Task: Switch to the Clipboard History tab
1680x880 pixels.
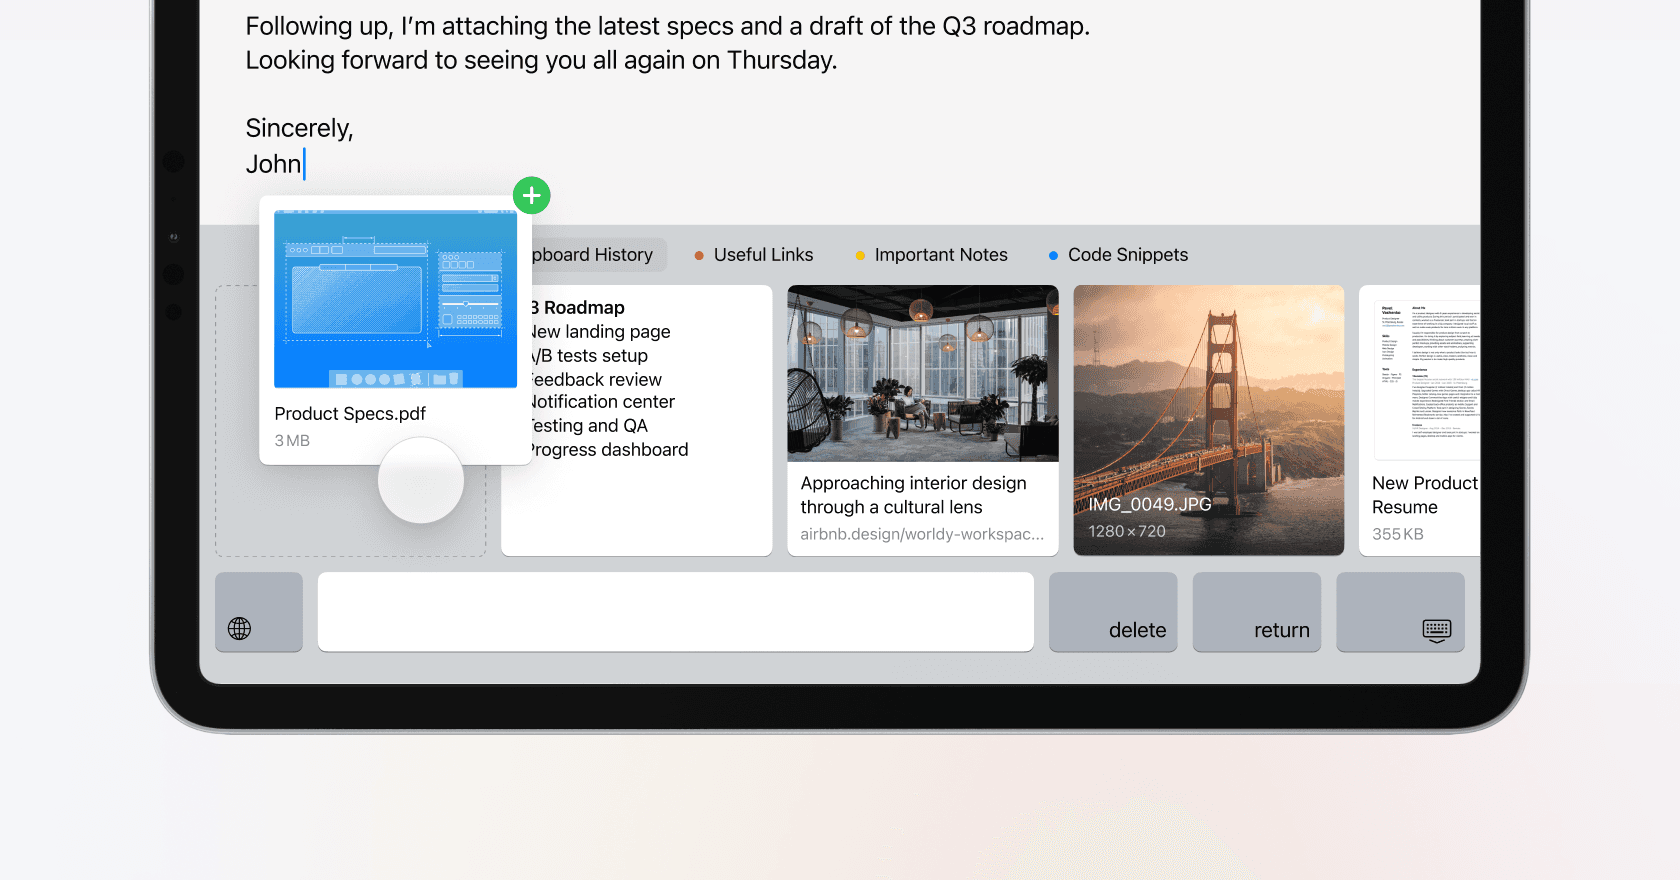Action: (593, 255)
